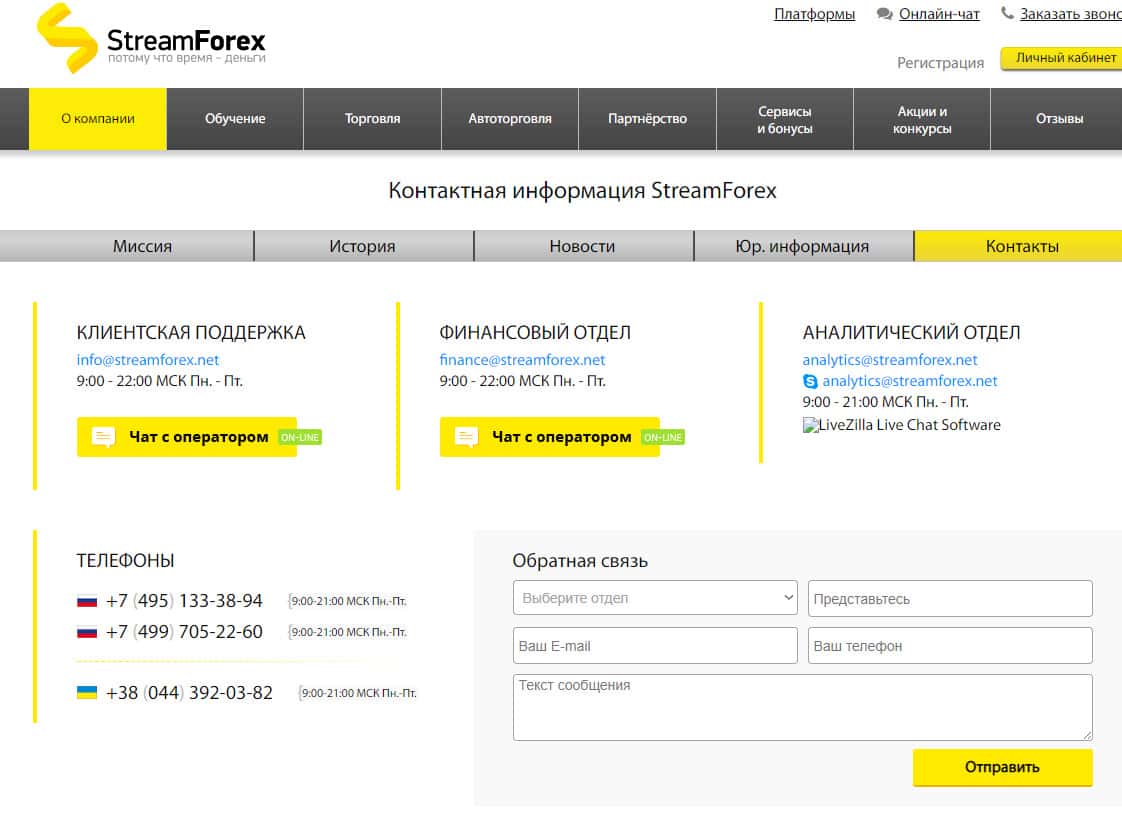
Task: Click the phone handset icon near Заказать звонок
Action: (x=1007, y=13)
